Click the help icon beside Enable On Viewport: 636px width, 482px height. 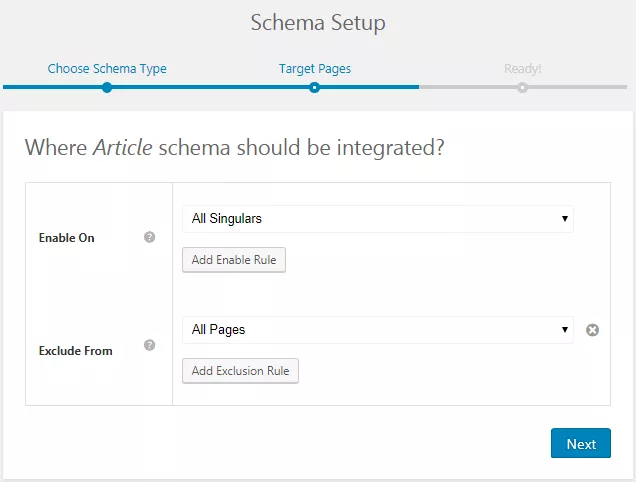click(x=150, y=237)
